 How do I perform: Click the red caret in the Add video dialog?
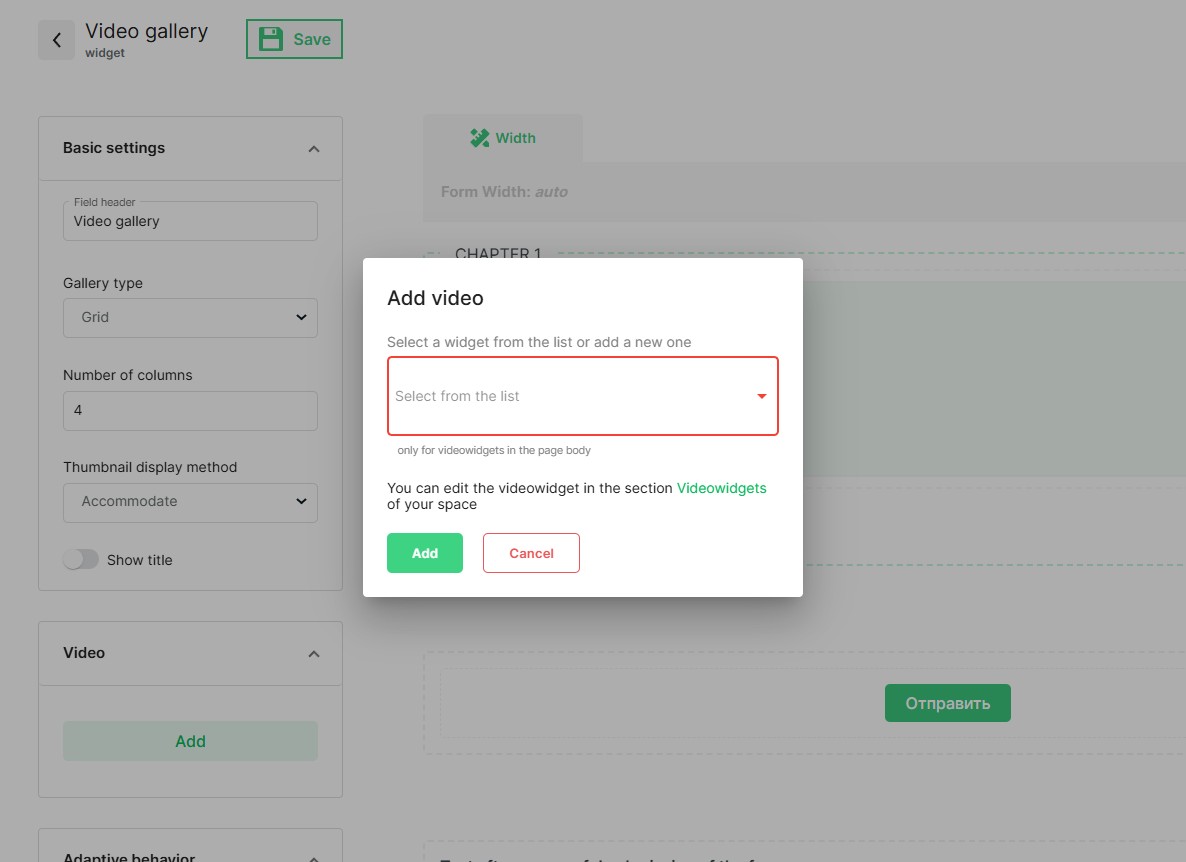click(x=761, y=397)
